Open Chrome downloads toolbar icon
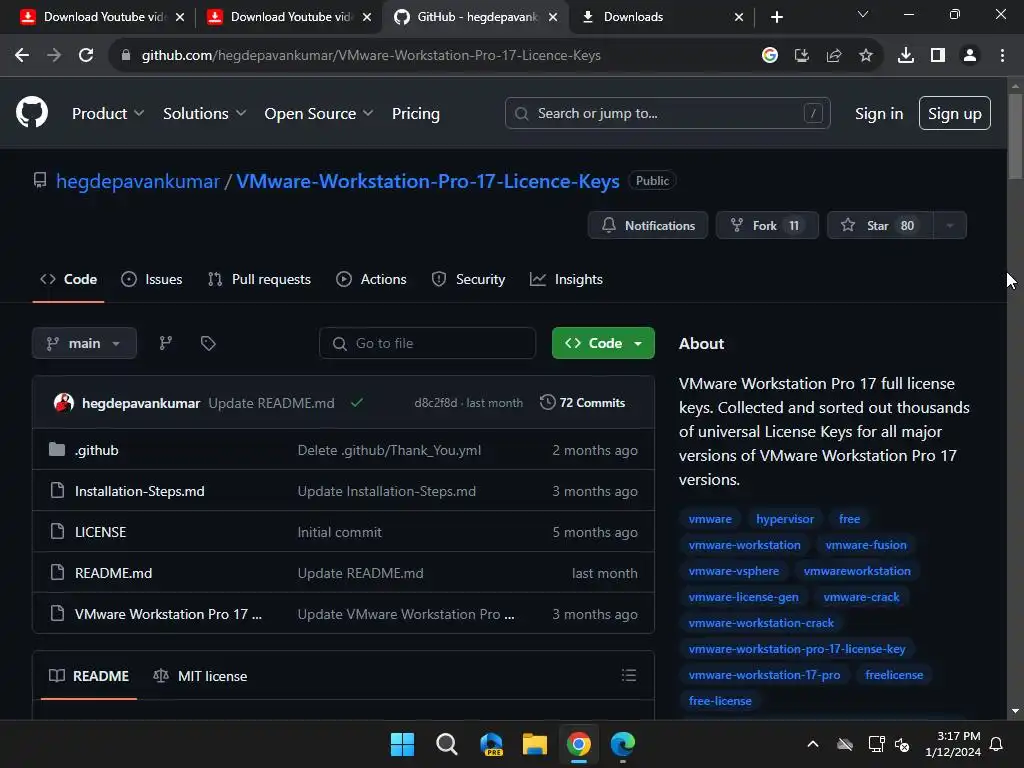 coord(906,56)
